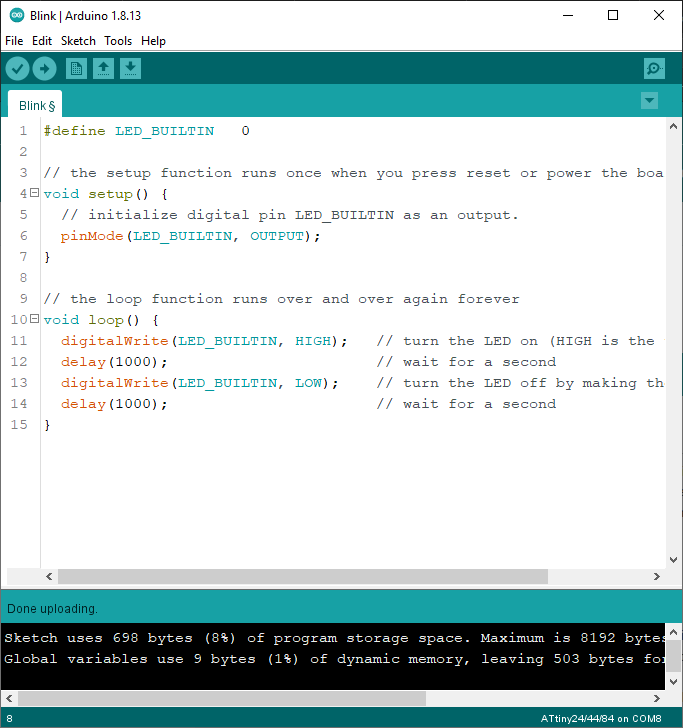Click 'delay(1000);' on line 12
The image size is (683, 728).
[114, 362]
